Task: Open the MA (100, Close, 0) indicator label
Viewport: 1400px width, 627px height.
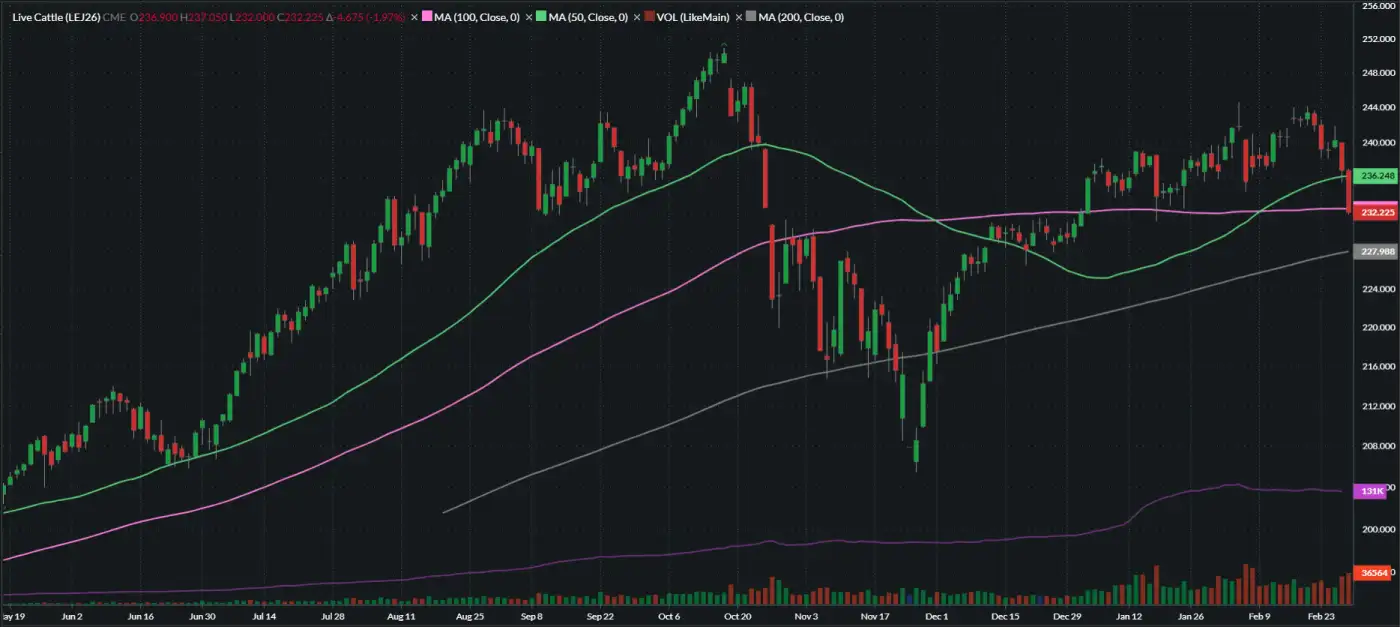Action: point(477,18)
